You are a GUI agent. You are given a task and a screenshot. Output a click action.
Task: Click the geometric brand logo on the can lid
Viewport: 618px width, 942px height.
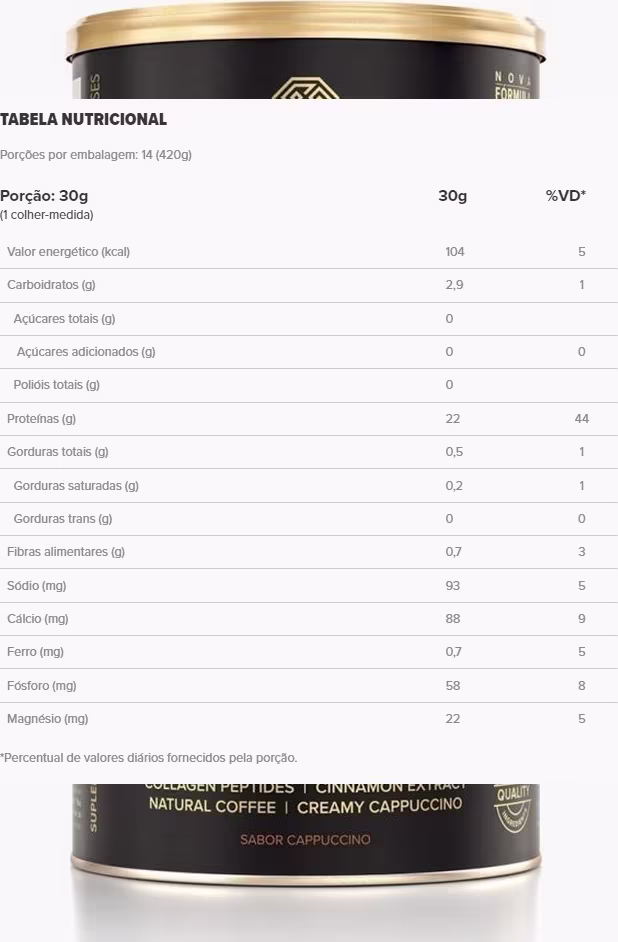click(x=306, y=88)
